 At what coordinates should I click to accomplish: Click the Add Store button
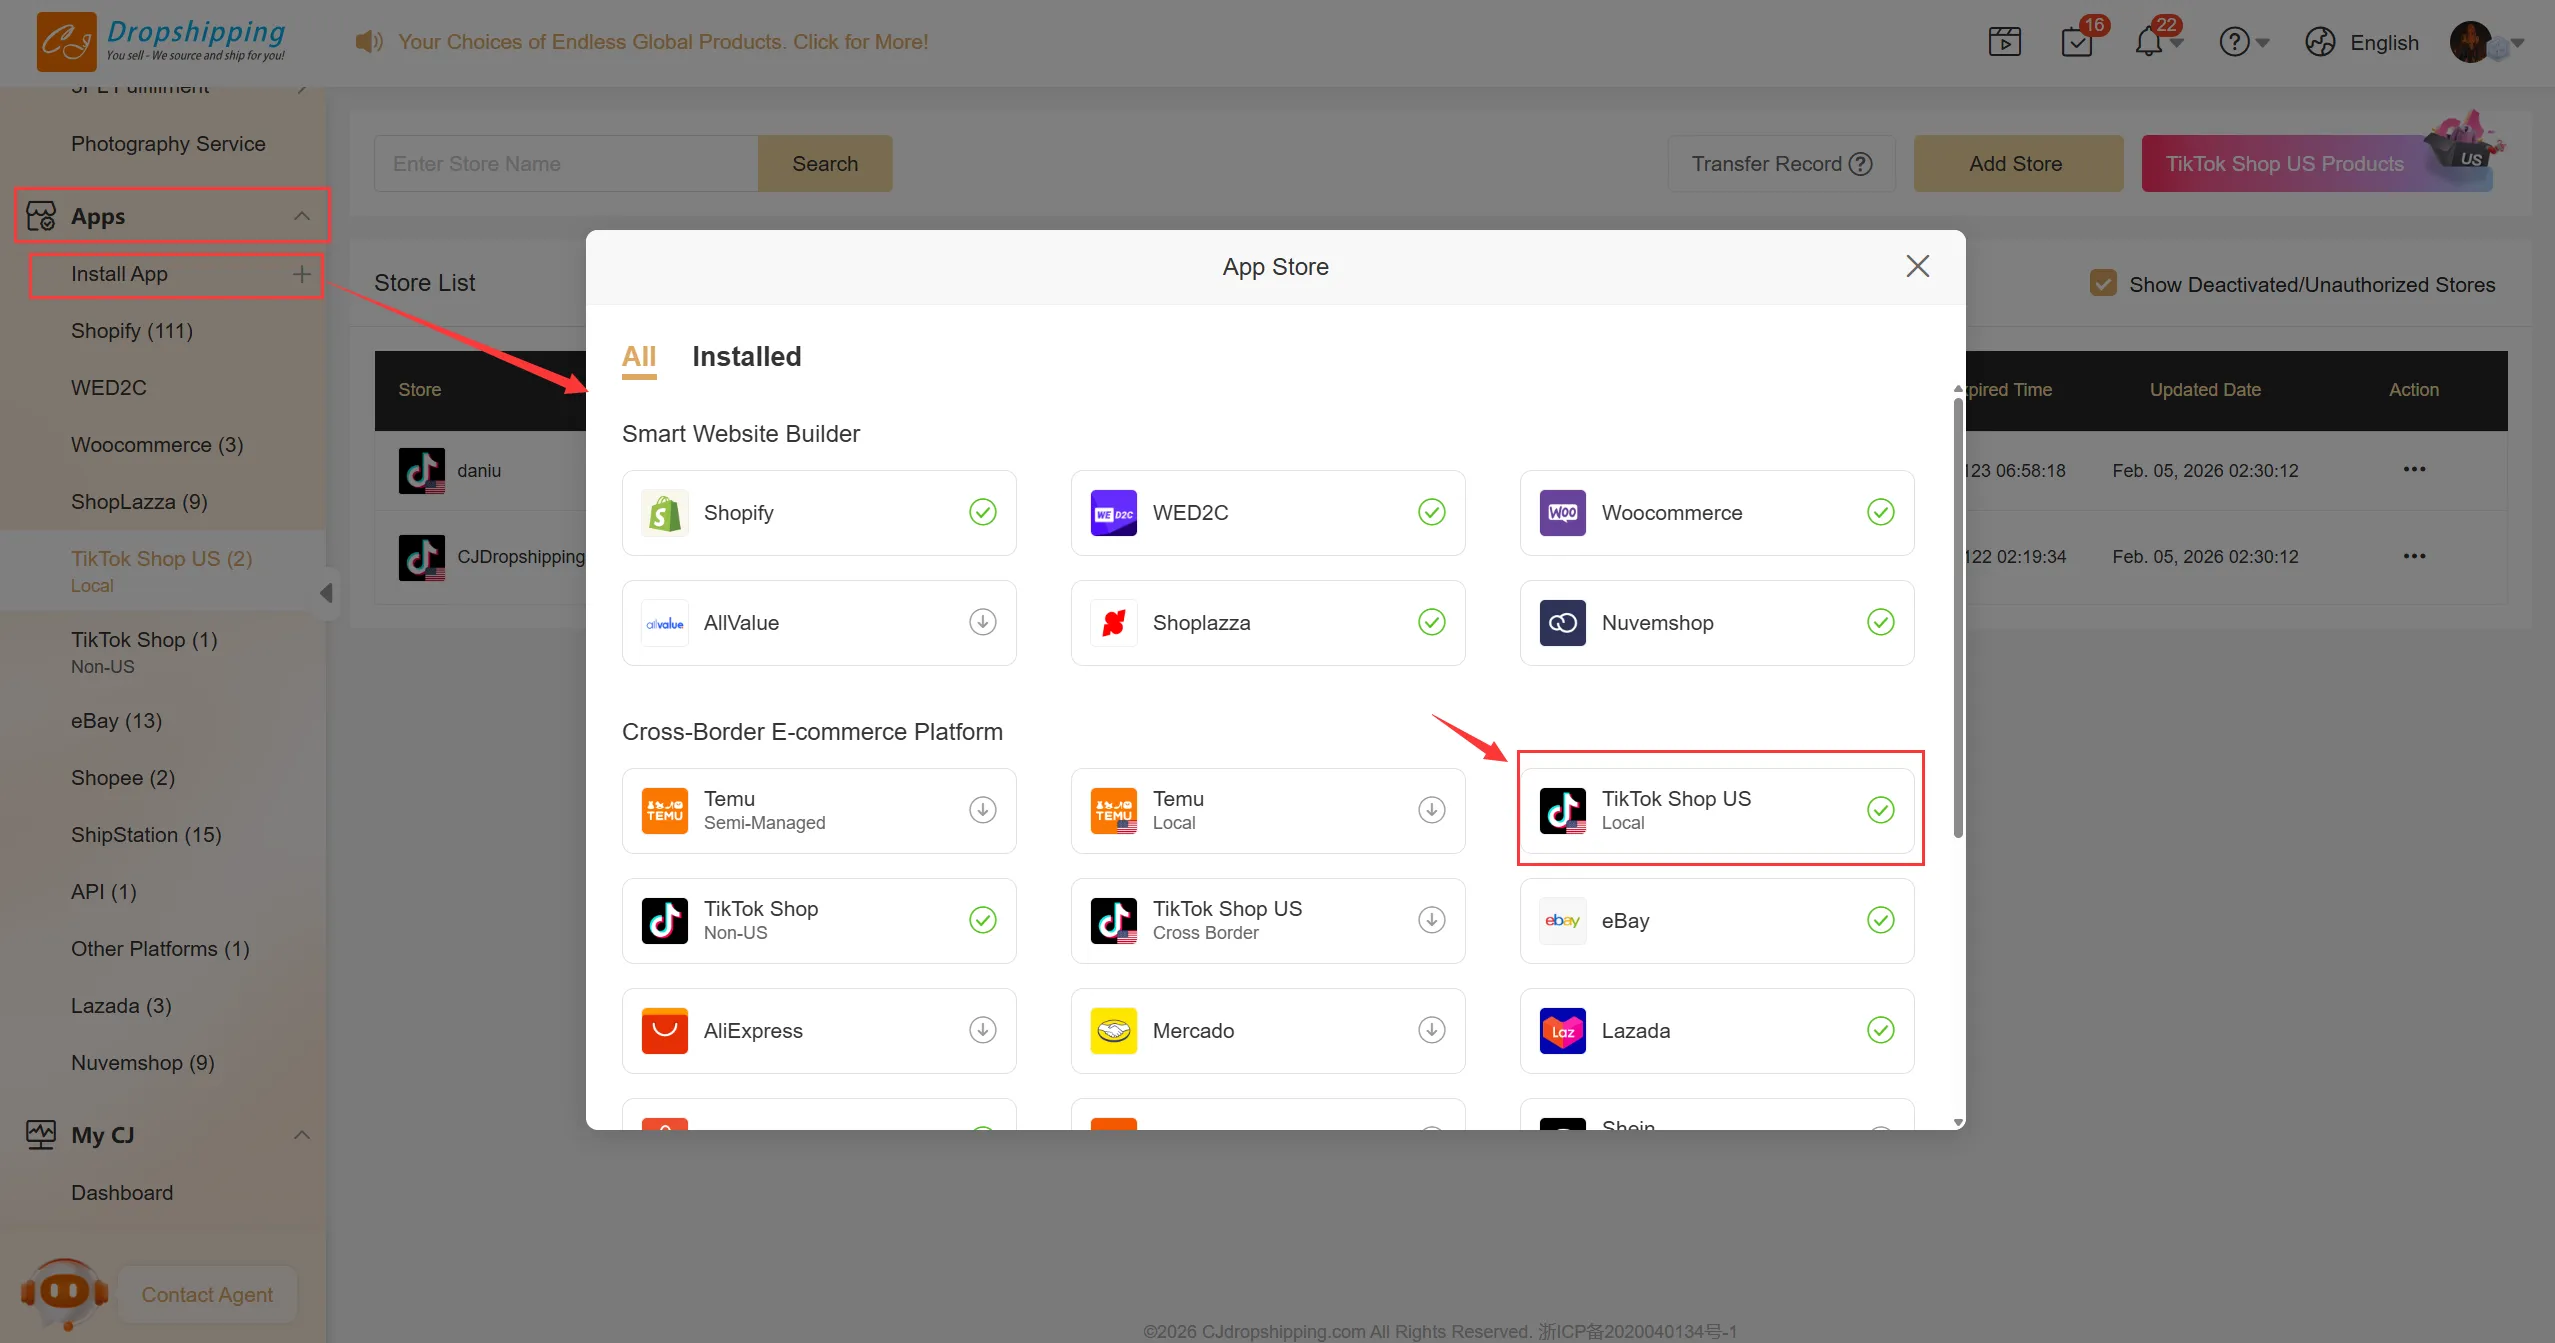pyautogui.click(x=2017, y=164)
